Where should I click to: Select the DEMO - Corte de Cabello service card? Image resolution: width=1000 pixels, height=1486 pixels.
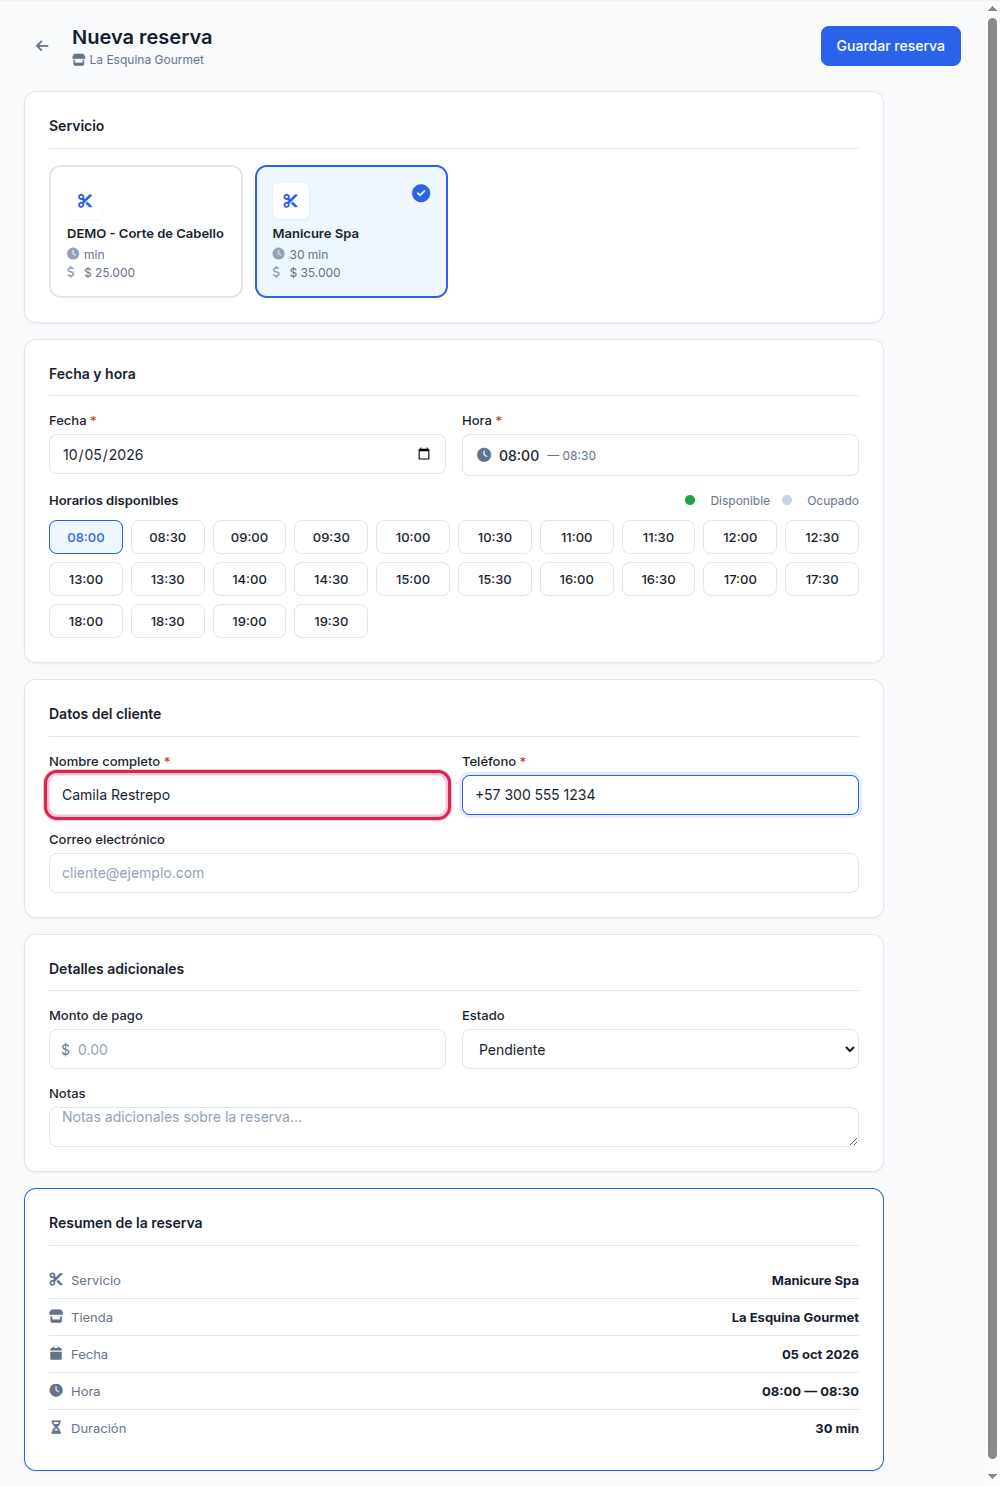click(x=146, y=232)
